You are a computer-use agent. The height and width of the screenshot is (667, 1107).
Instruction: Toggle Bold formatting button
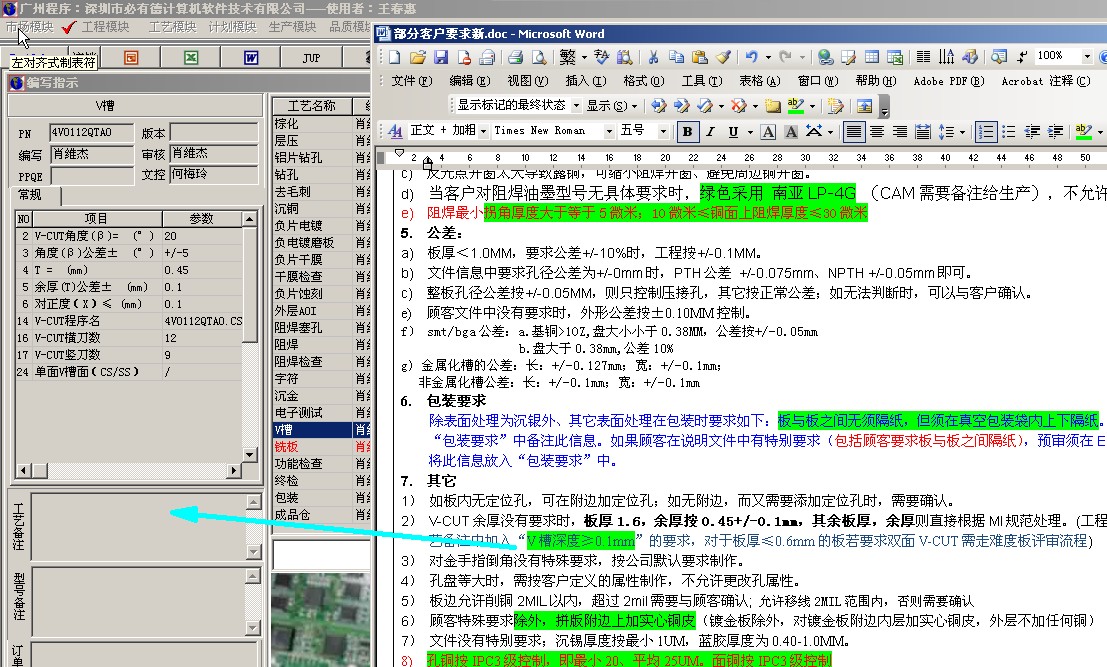687,131
